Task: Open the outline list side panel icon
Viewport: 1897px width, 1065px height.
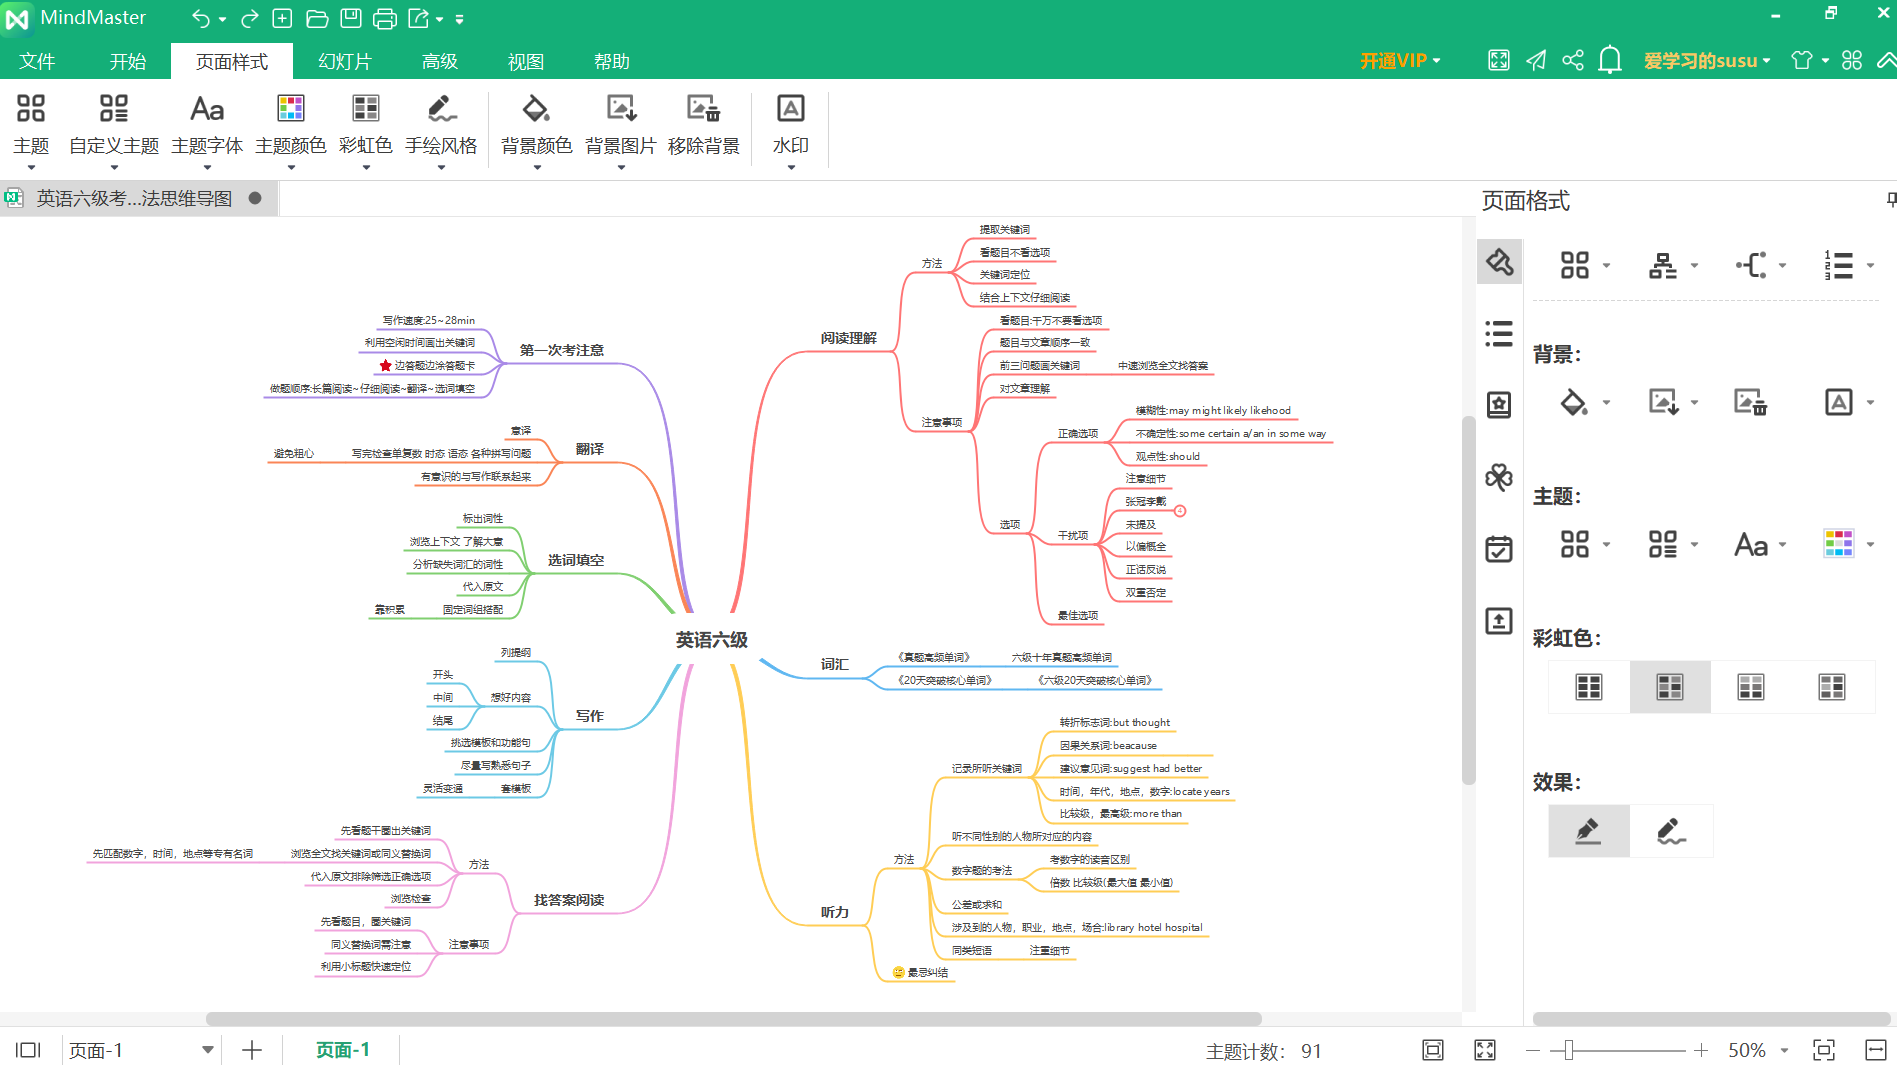Action: [x=1498, y=333]
